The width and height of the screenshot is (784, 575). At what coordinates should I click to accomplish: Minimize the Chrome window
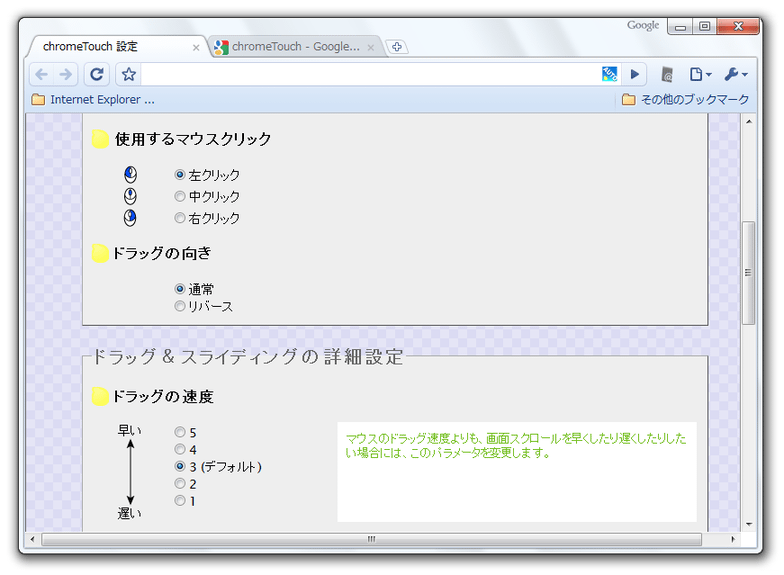(680, 26)
